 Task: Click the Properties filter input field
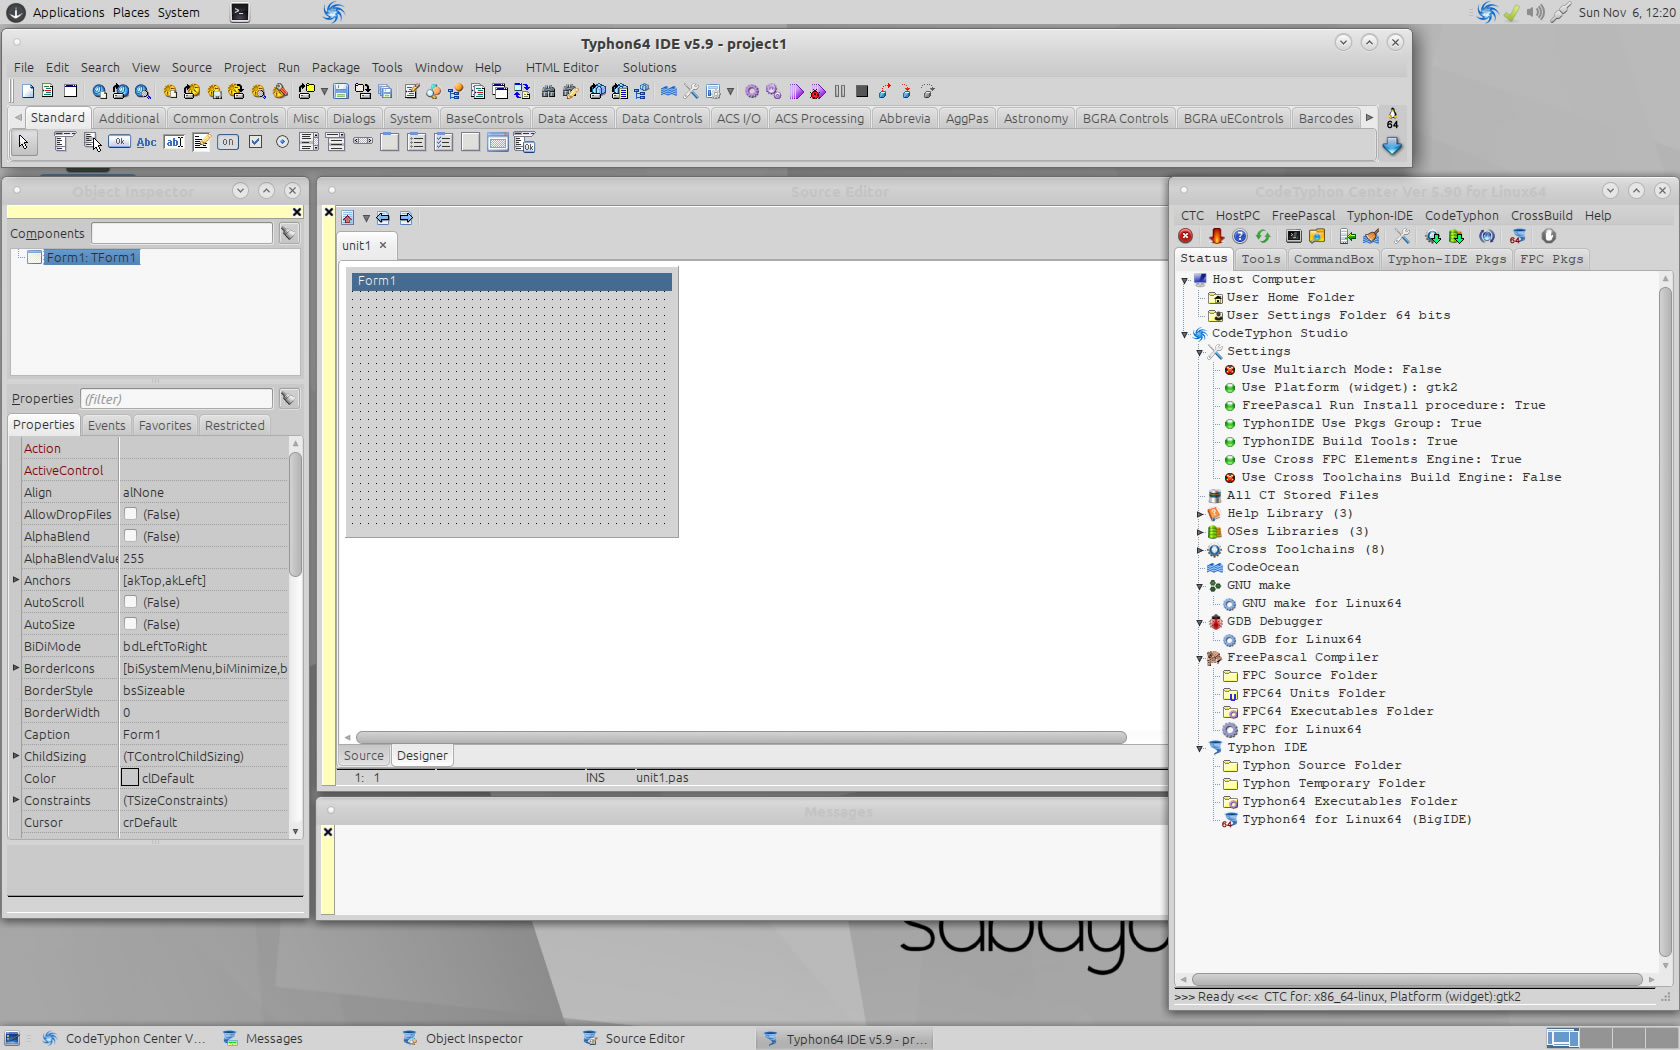tap(176, 399)
